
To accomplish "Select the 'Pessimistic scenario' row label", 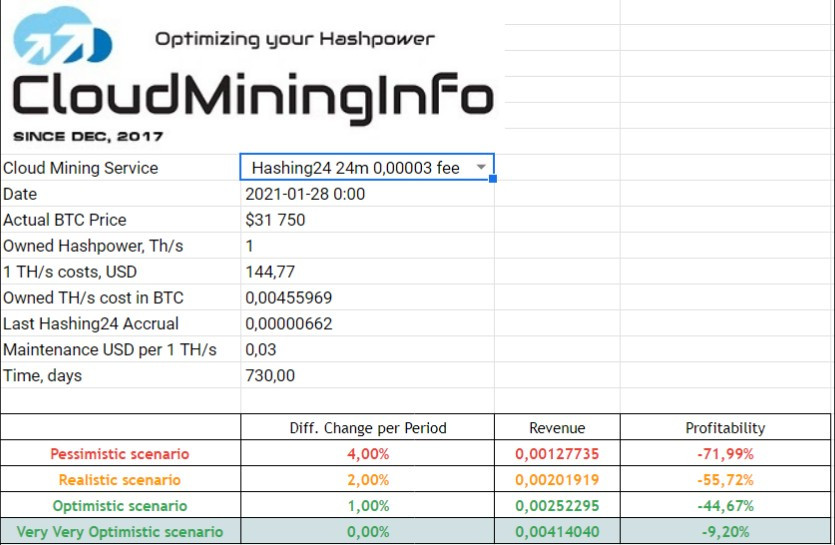I will point(120,454).
